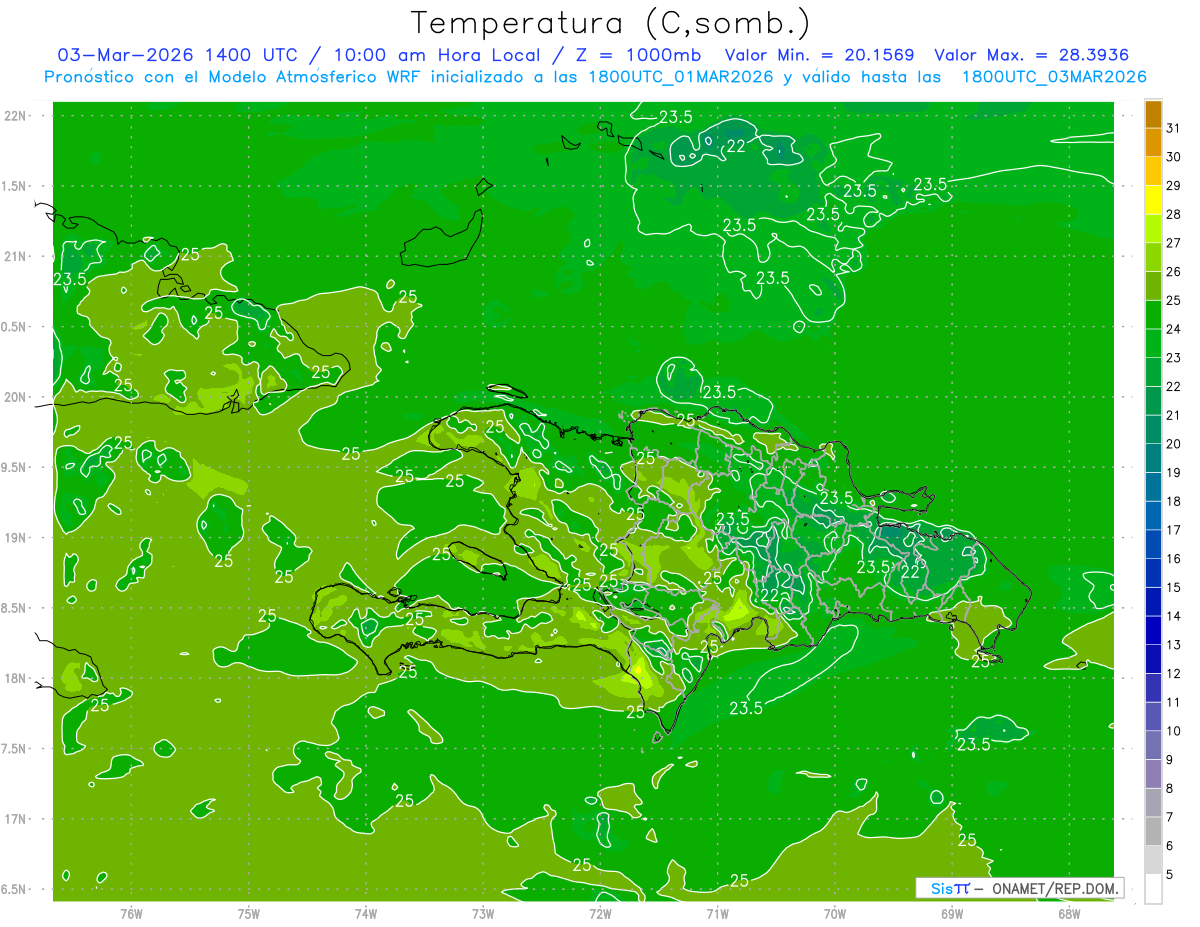Click the legend value '13'
This screenshot has width=1200, height=927.
(x=1173, y=645)
